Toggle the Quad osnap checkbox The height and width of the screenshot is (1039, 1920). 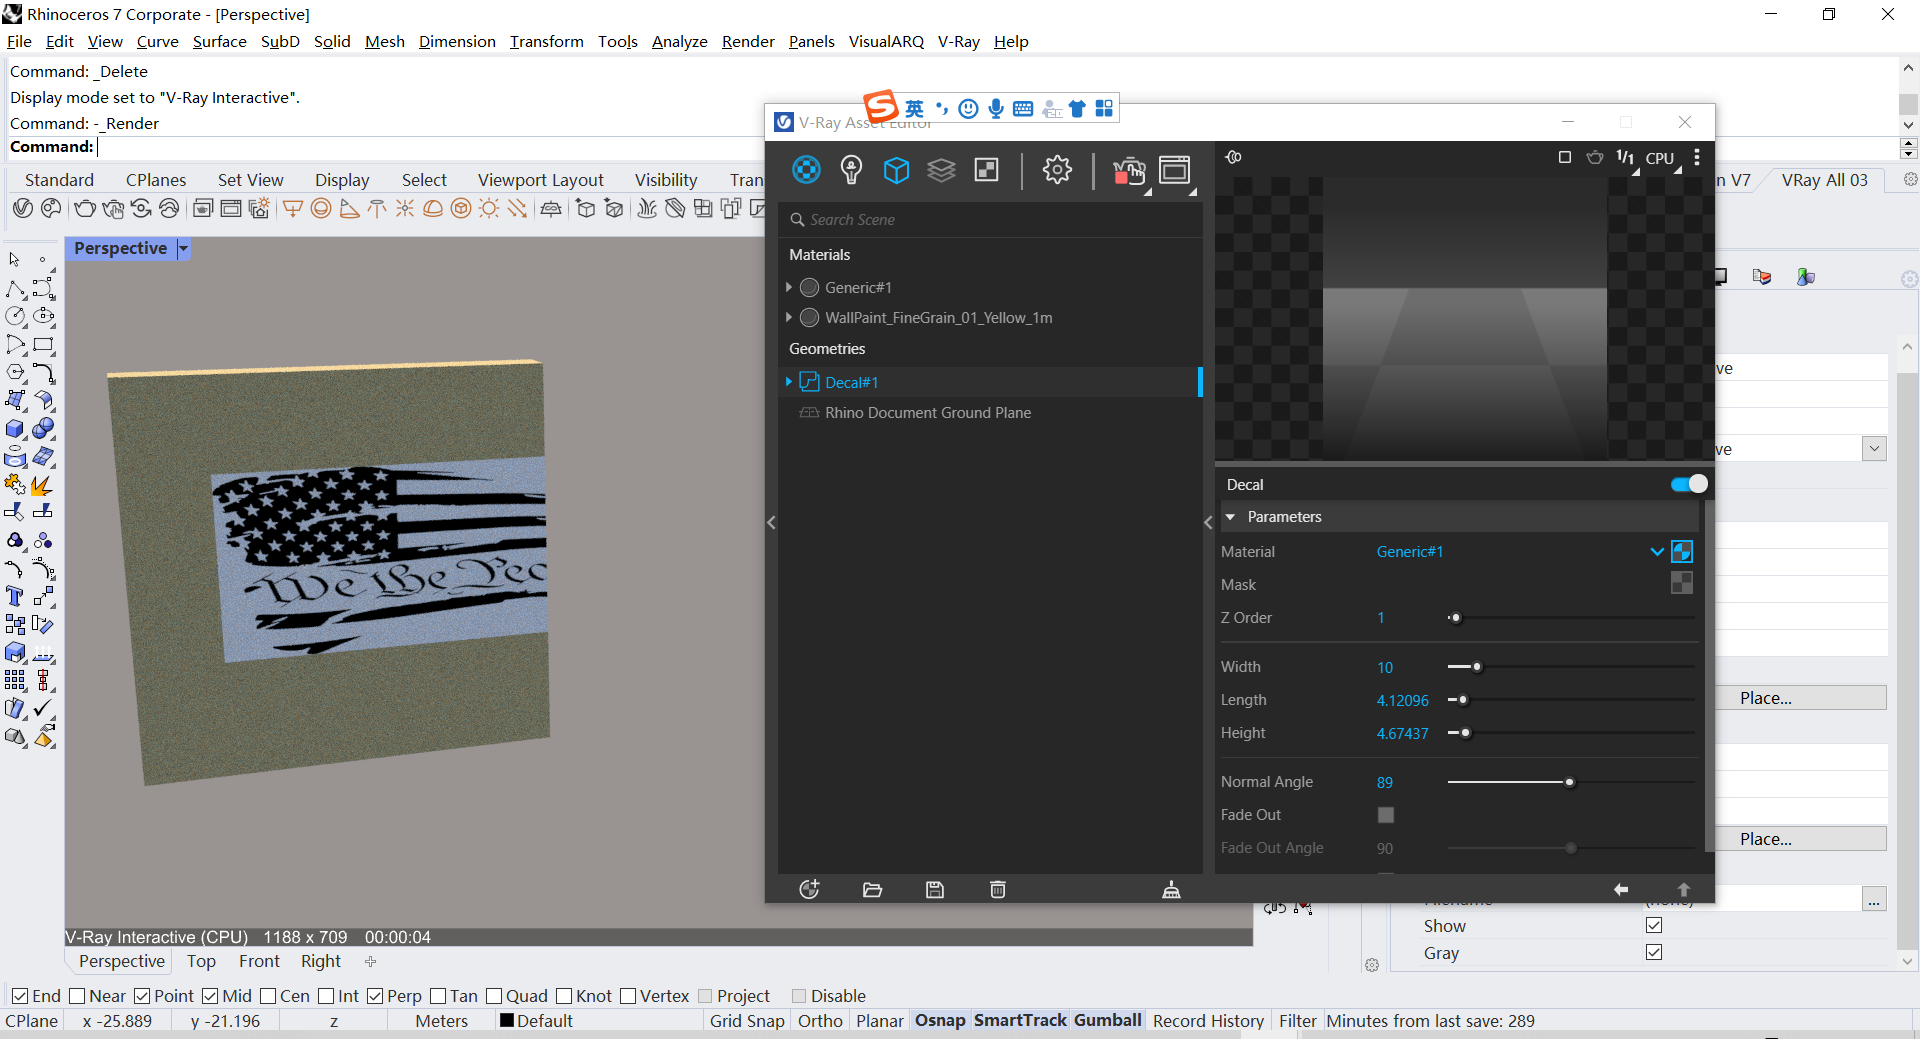click(493, 996)
